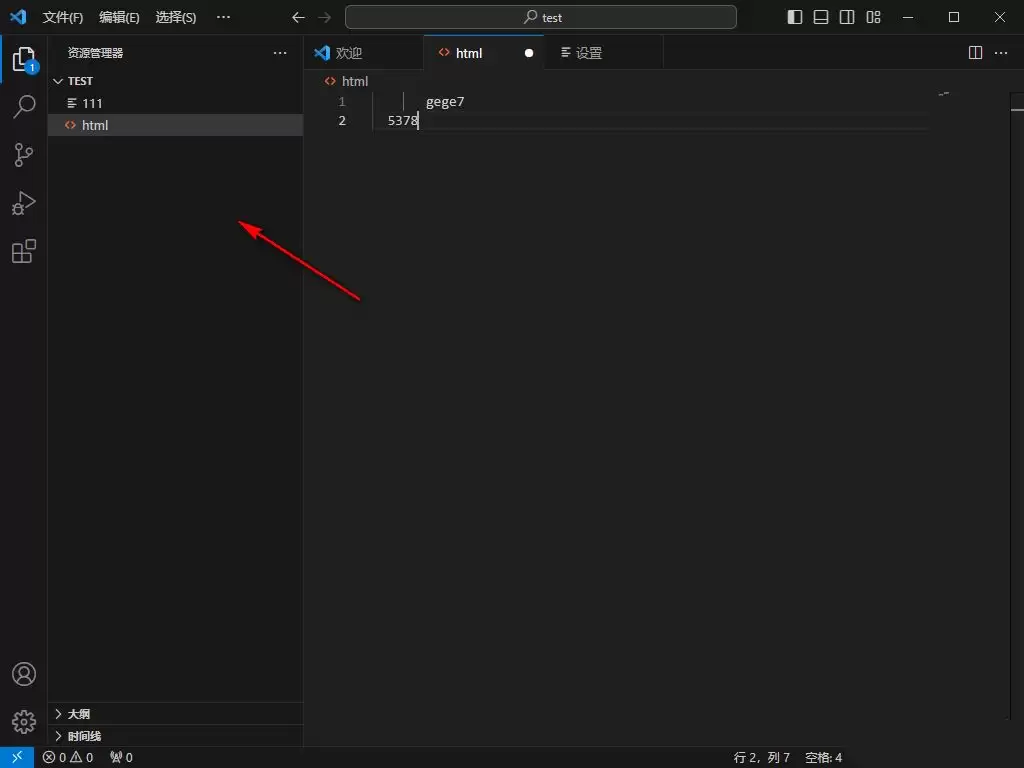Screen dimensions: 1024x768
Task: Open the Accounts icon near the bottom
Action: (x=24, y=674)
